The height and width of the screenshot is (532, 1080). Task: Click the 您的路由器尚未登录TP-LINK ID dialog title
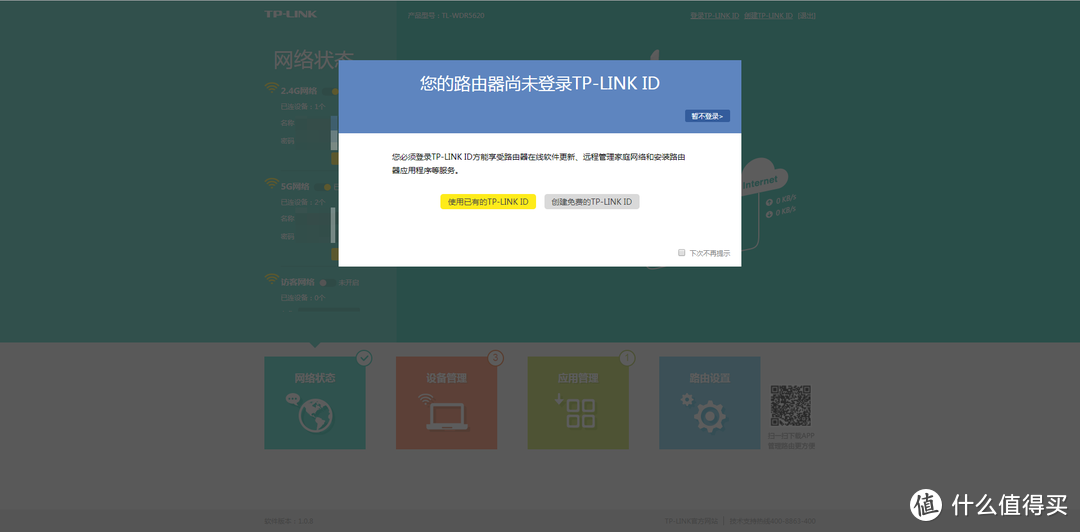pos(539,84)
